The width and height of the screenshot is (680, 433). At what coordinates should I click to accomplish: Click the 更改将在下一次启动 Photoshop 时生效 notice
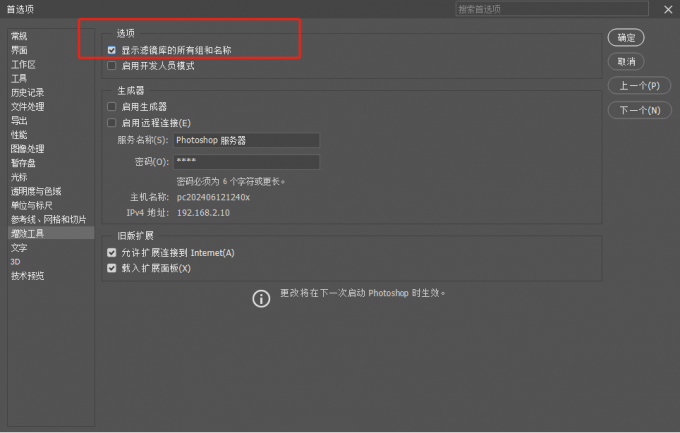[x=363, y=293]
